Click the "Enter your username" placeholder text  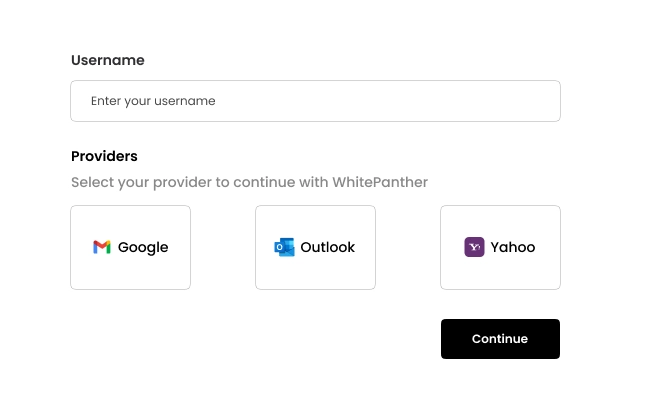153,101
